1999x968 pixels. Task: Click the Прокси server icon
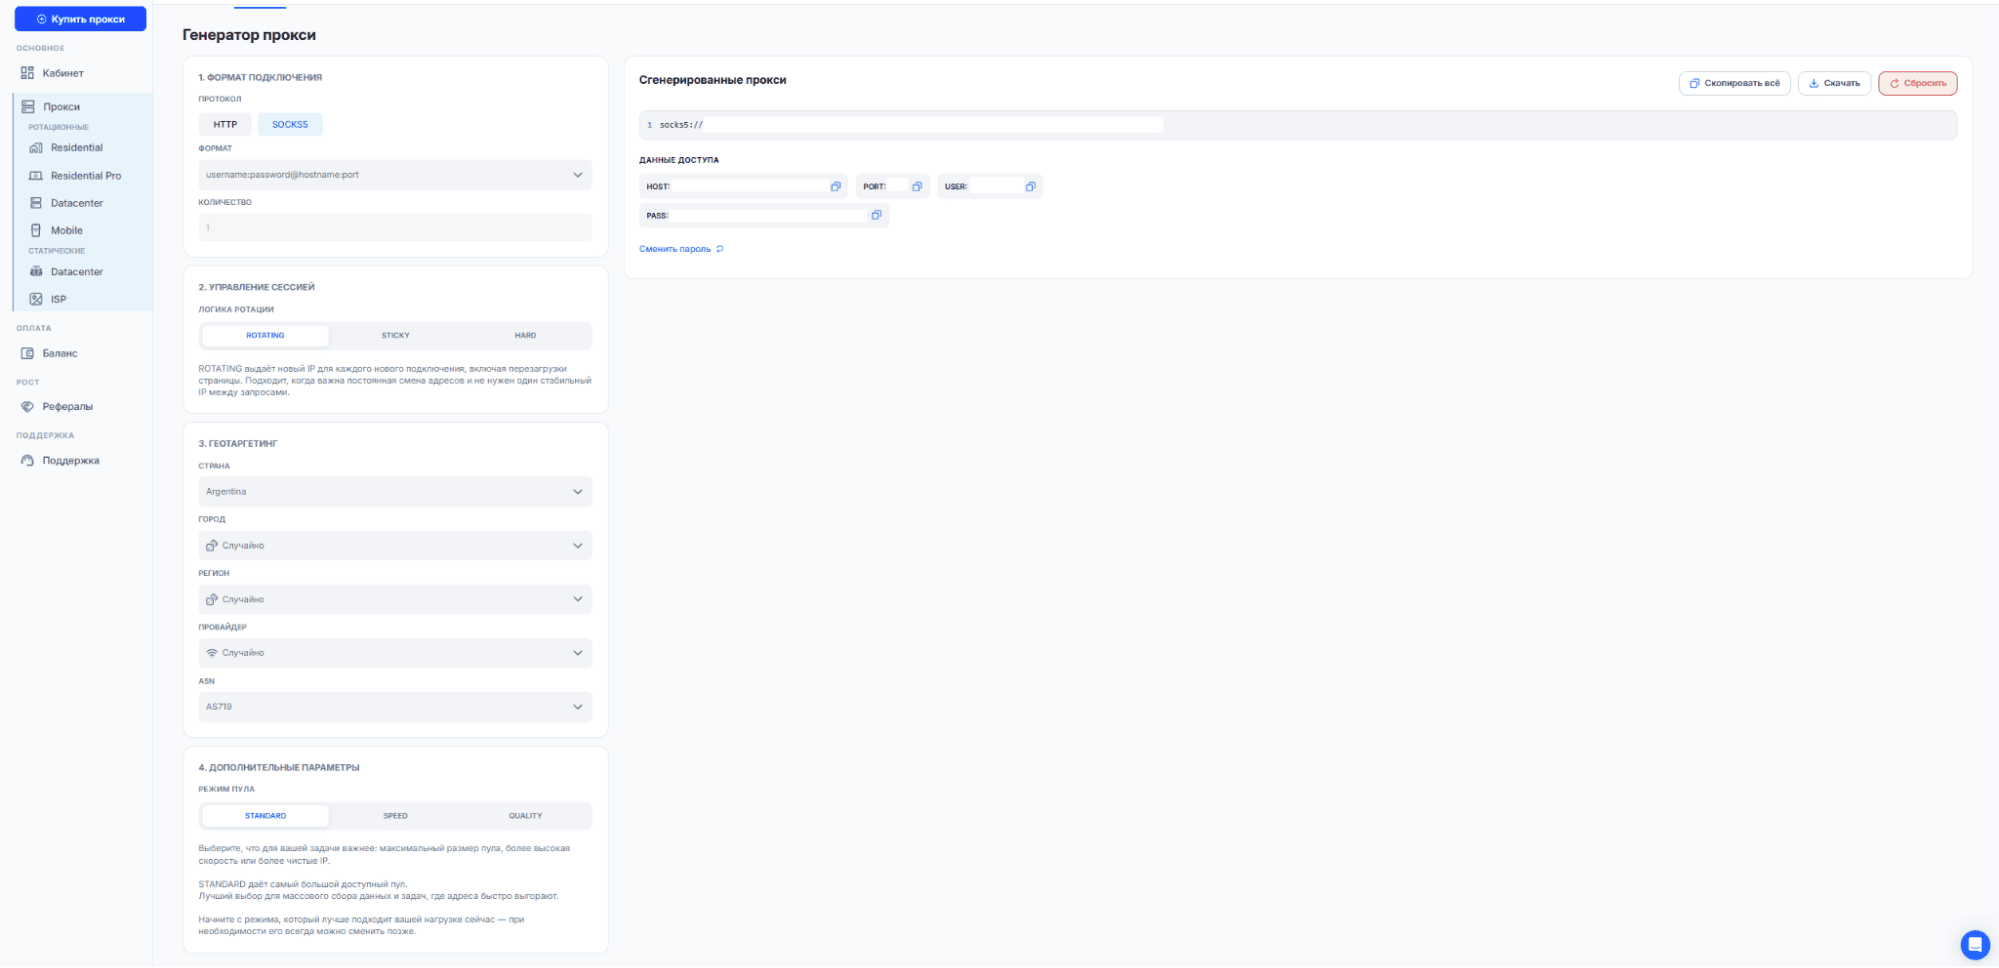point(28,107)
